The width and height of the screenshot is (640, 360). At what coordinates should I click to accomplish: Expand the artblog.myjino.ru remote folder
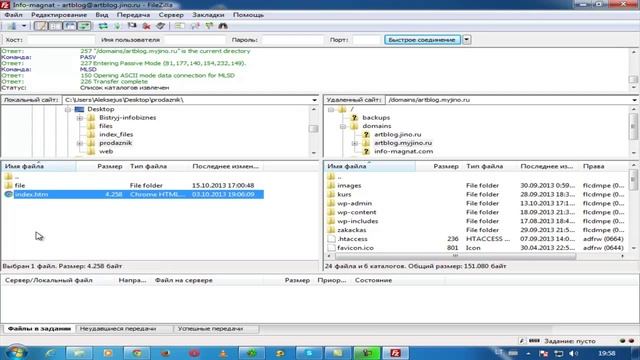pos(355,143)
